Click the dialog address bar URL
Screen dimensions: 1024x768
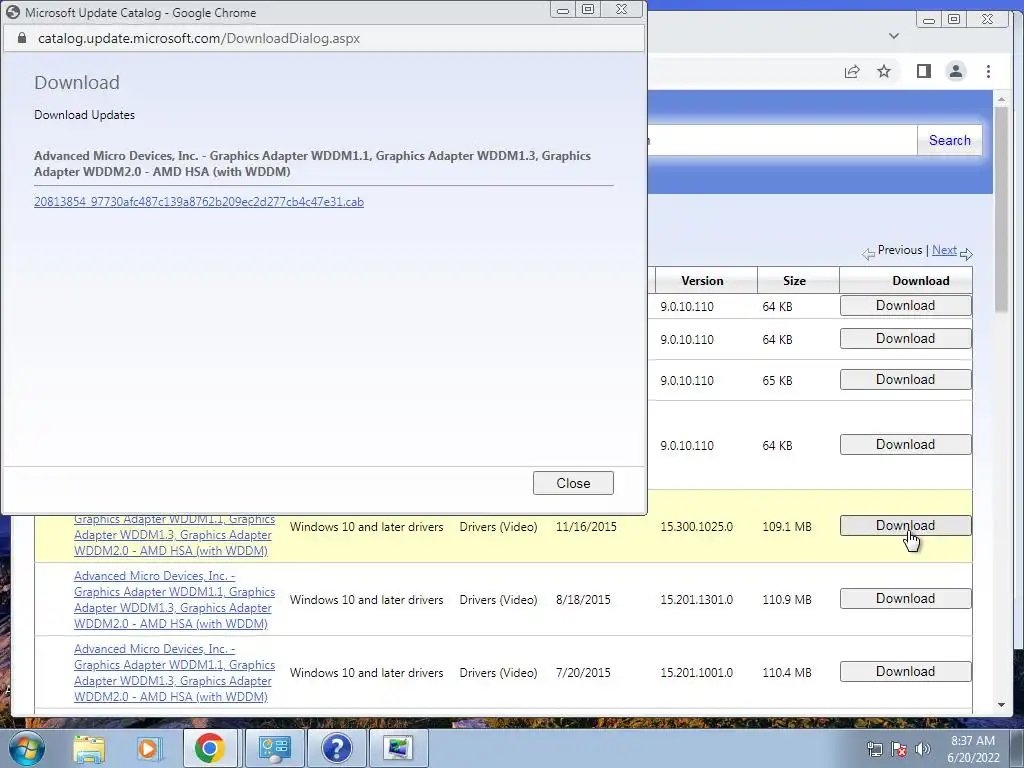(x=199, y=39)
